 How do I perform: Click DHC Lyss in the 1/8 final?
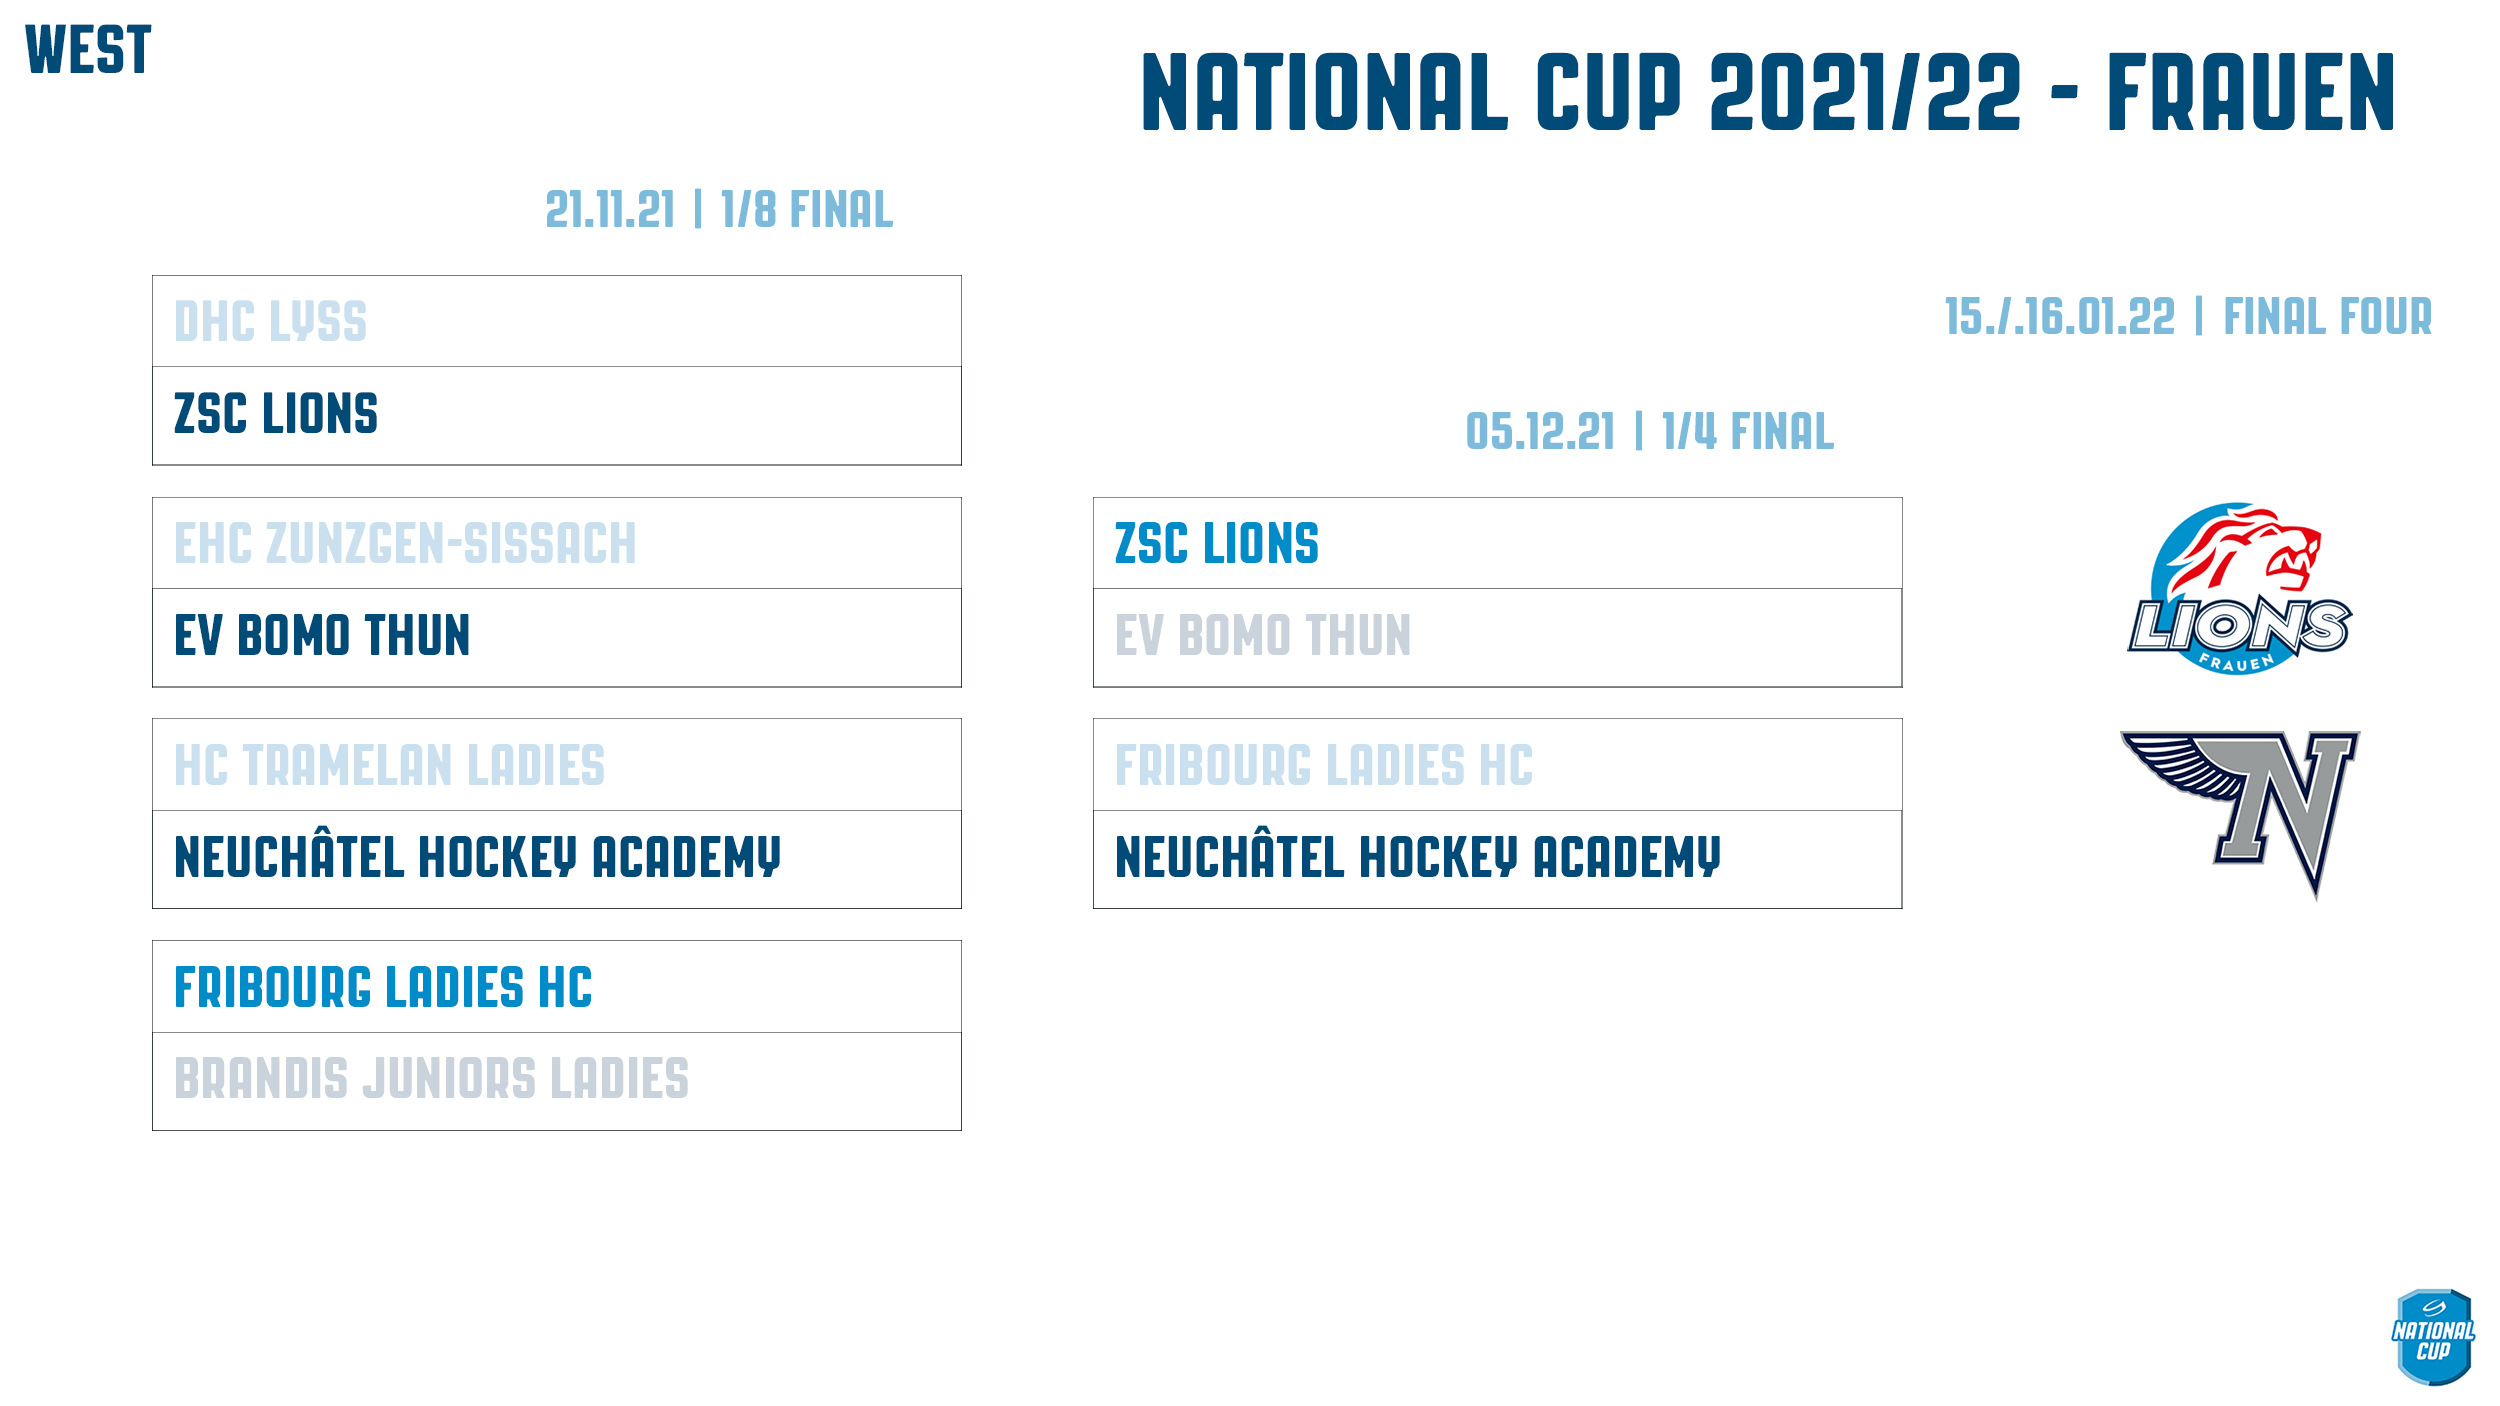pyautogui.click(x=271, y=322)
